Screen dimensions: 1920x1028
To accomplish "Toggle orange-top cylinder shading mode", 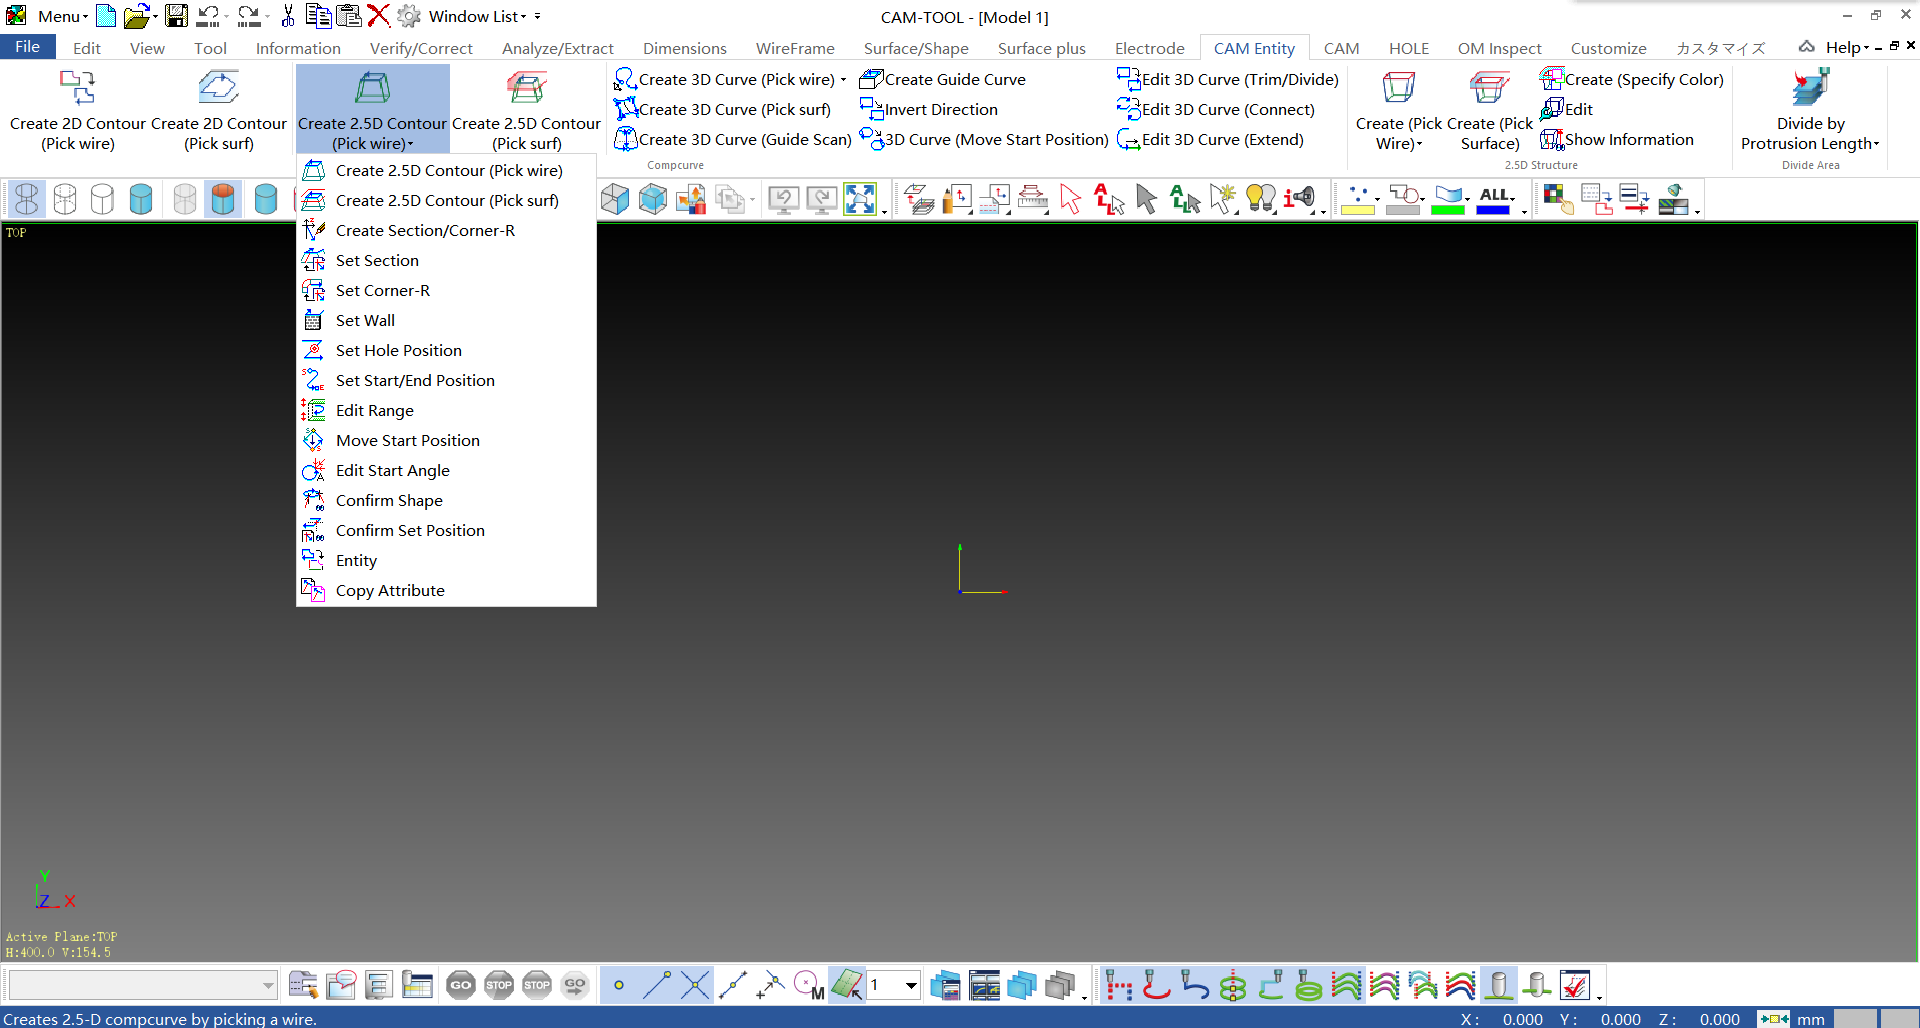I will [x=223, y=199].
